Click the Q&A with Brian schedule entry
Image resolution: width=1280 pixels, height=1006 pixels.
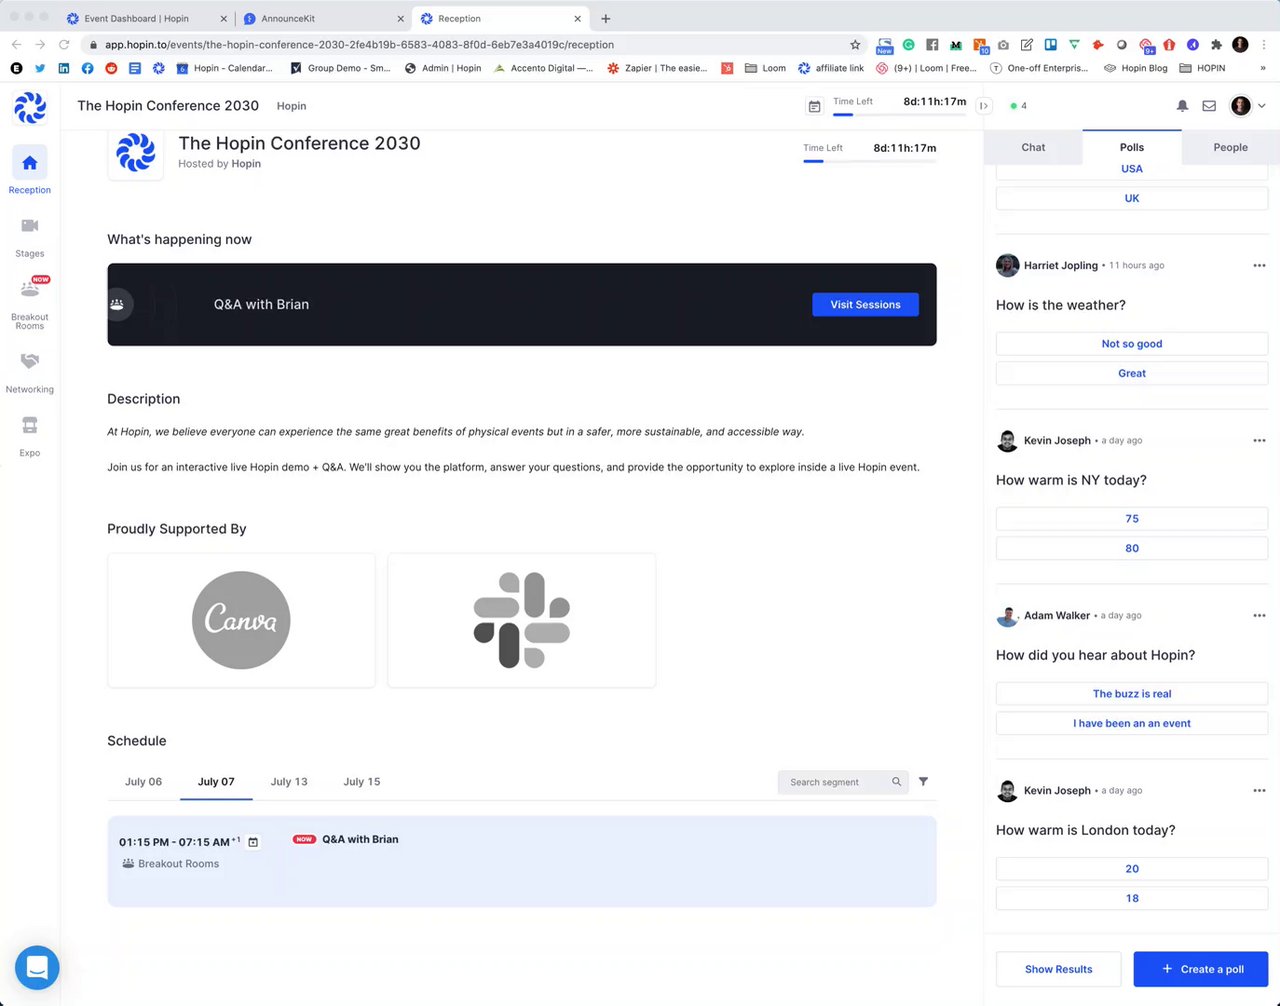point(522,861)
